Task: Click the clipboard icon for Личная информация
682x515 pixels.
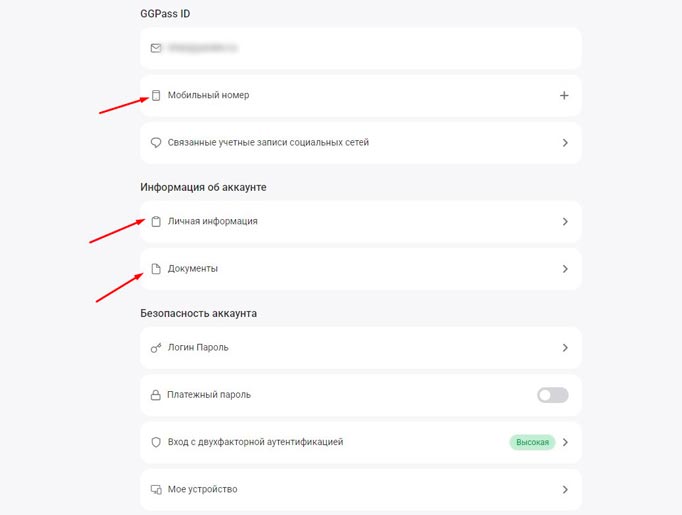Action: [x=156, y=221]
